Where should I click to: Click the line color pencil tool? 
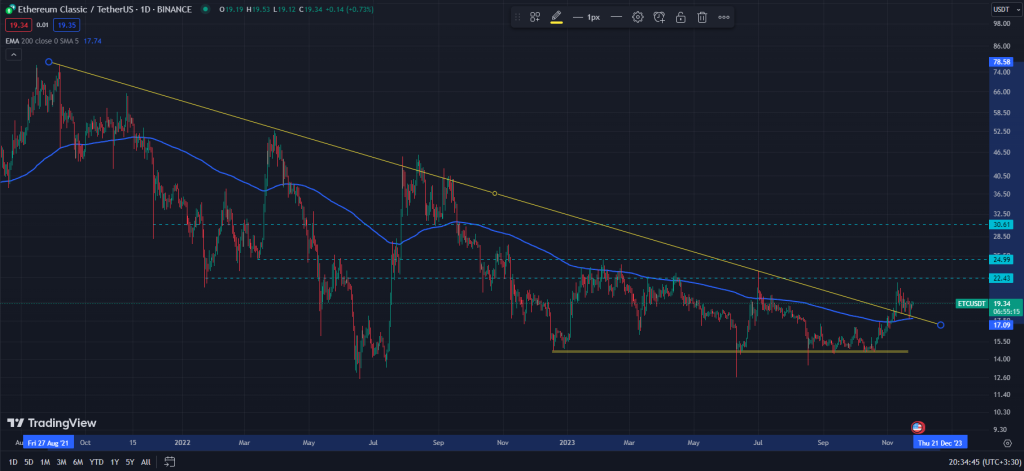pyautogui.click(x=556, y=17)
